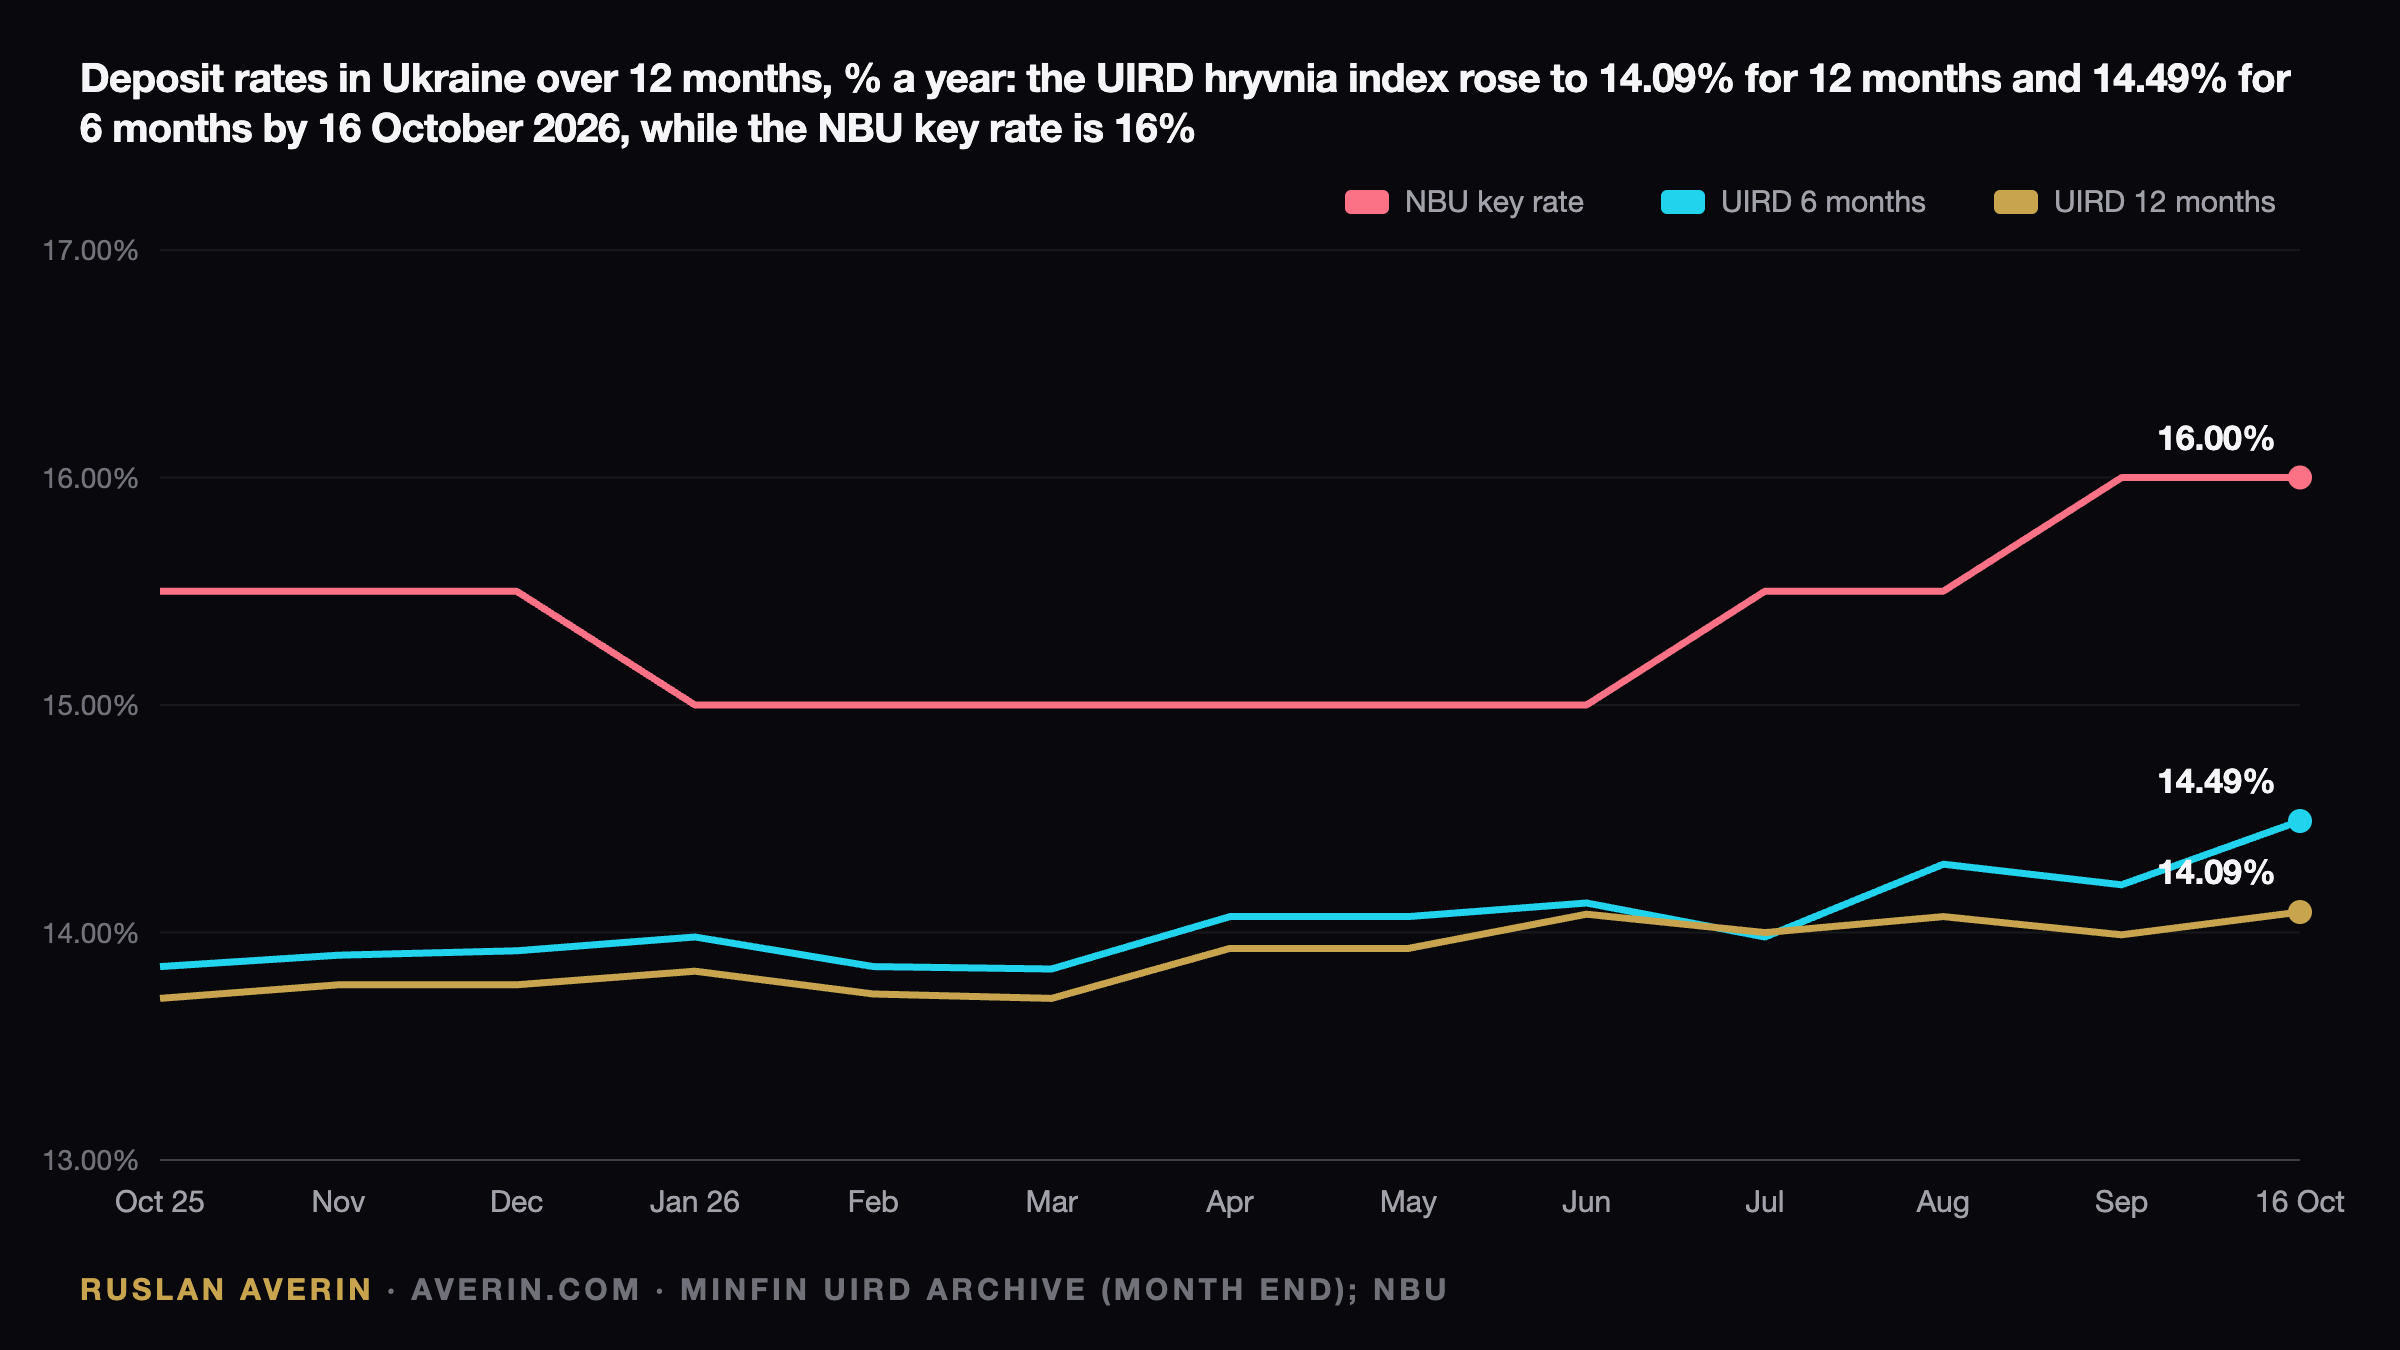Click the '14.49%' data label
Image resolution: width=2400 pixels, height=1350 pixels.
click(2216, 781)
